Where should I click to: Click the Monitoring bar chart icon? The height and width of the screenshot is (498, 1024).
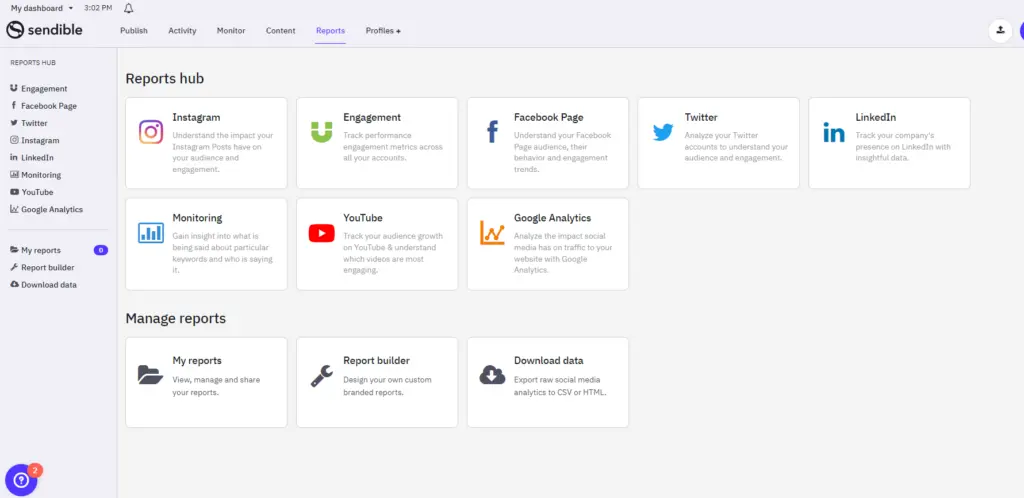tap(151, 233)
